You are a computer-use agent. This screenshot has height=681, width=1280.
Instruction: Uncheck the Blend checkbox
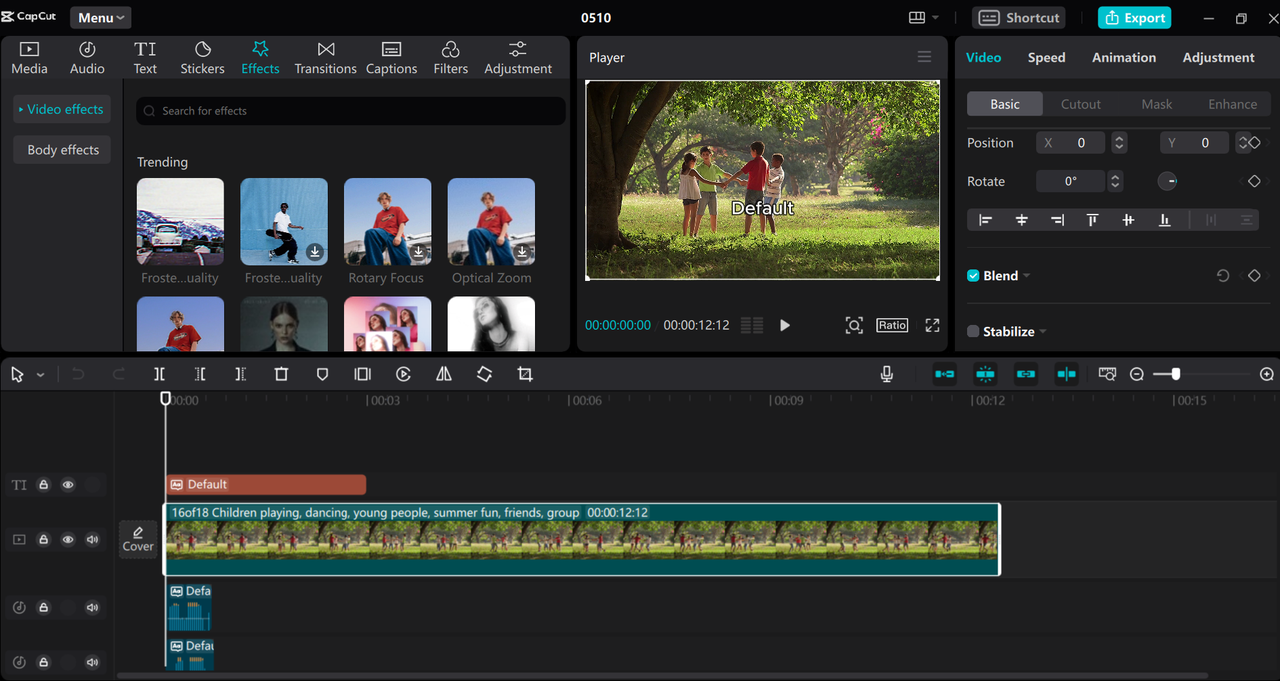(973, 276)
